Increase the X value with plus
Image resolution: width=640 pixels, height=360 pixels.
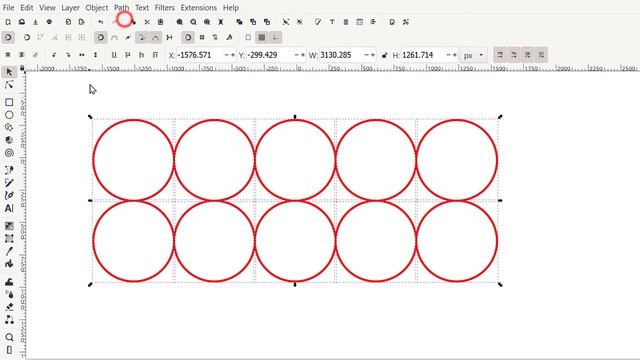pyautogui.click(x=233, y=55)
